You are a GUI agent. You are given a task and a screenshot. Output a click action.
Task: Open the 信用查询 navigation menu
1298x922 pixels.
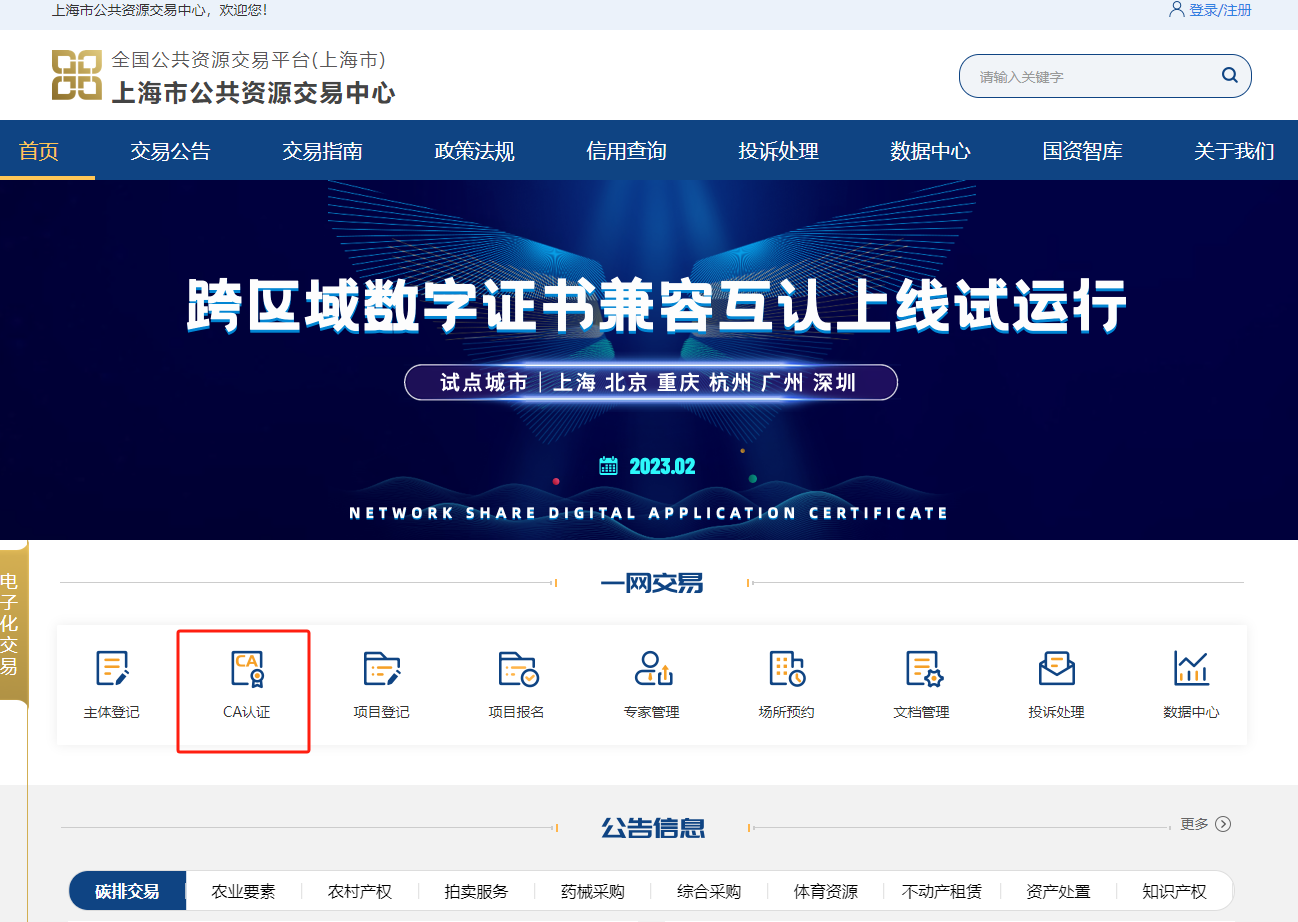(x=626, y=150)
